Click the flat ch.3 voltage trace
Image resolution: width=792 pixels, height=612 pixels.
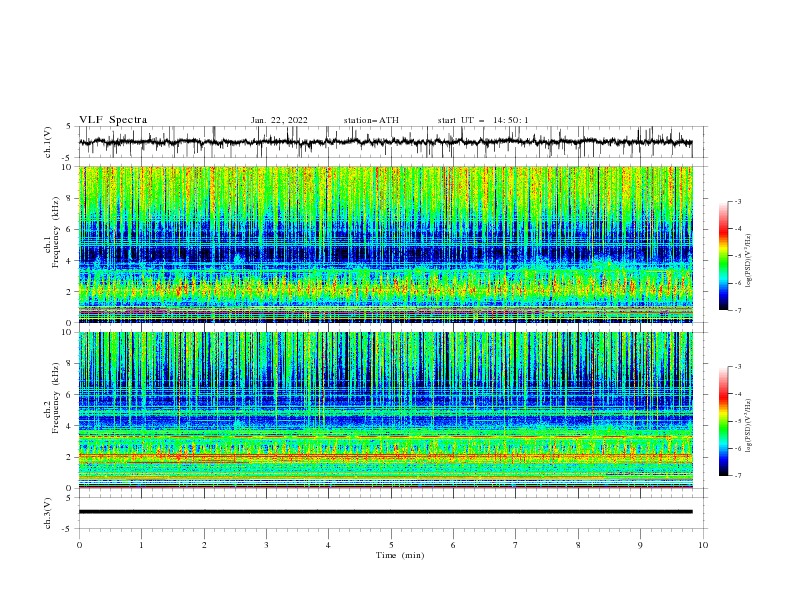coord(385,512)
